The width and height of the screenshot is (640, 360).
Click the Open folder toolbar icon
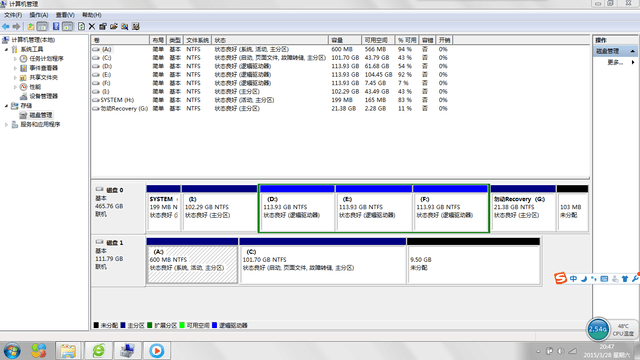pos(113,27)
